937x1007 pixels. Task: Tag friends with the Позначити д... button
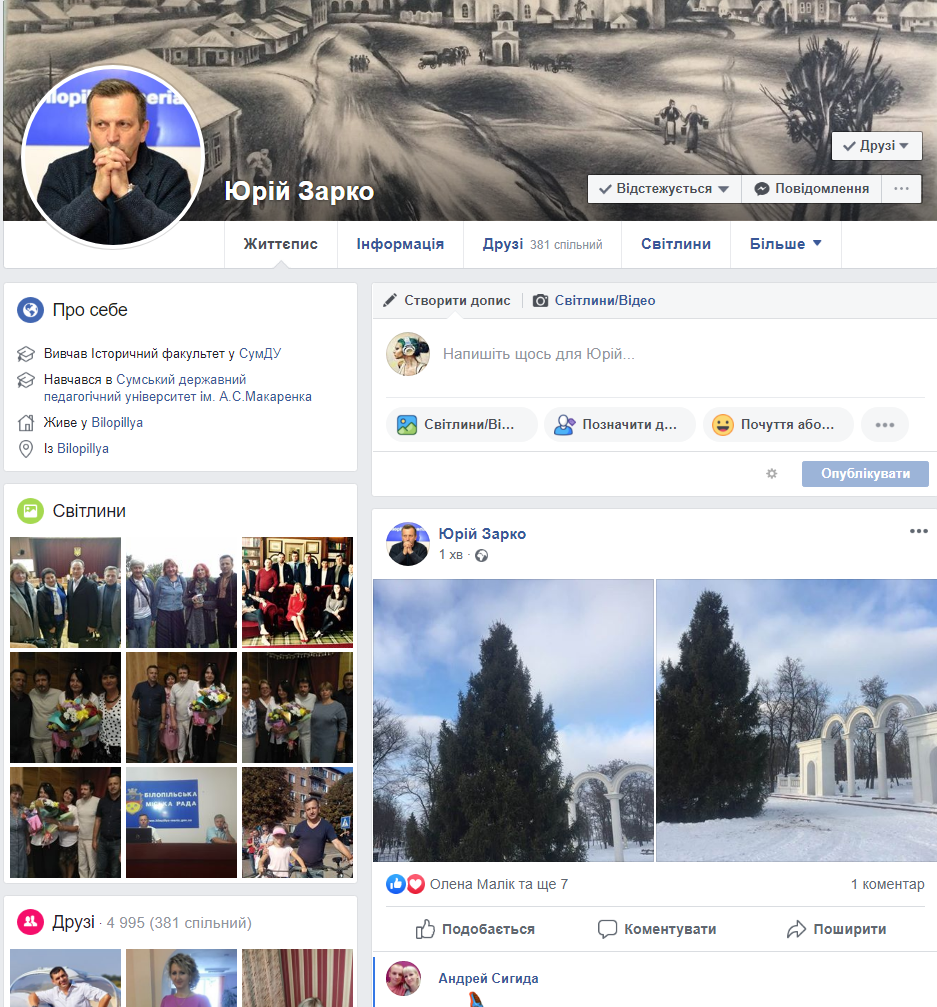pyautogui.click(x=620, y=425)
